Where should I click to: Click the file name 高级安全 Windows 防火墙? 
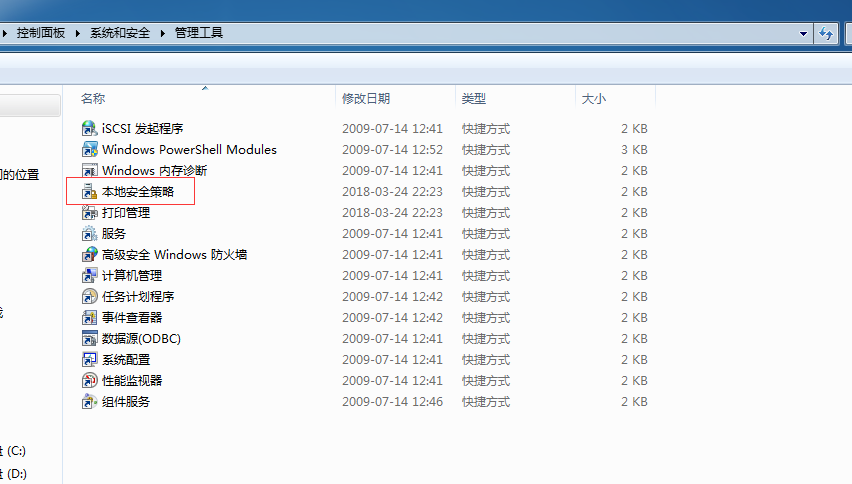click(x=174, y=255)
